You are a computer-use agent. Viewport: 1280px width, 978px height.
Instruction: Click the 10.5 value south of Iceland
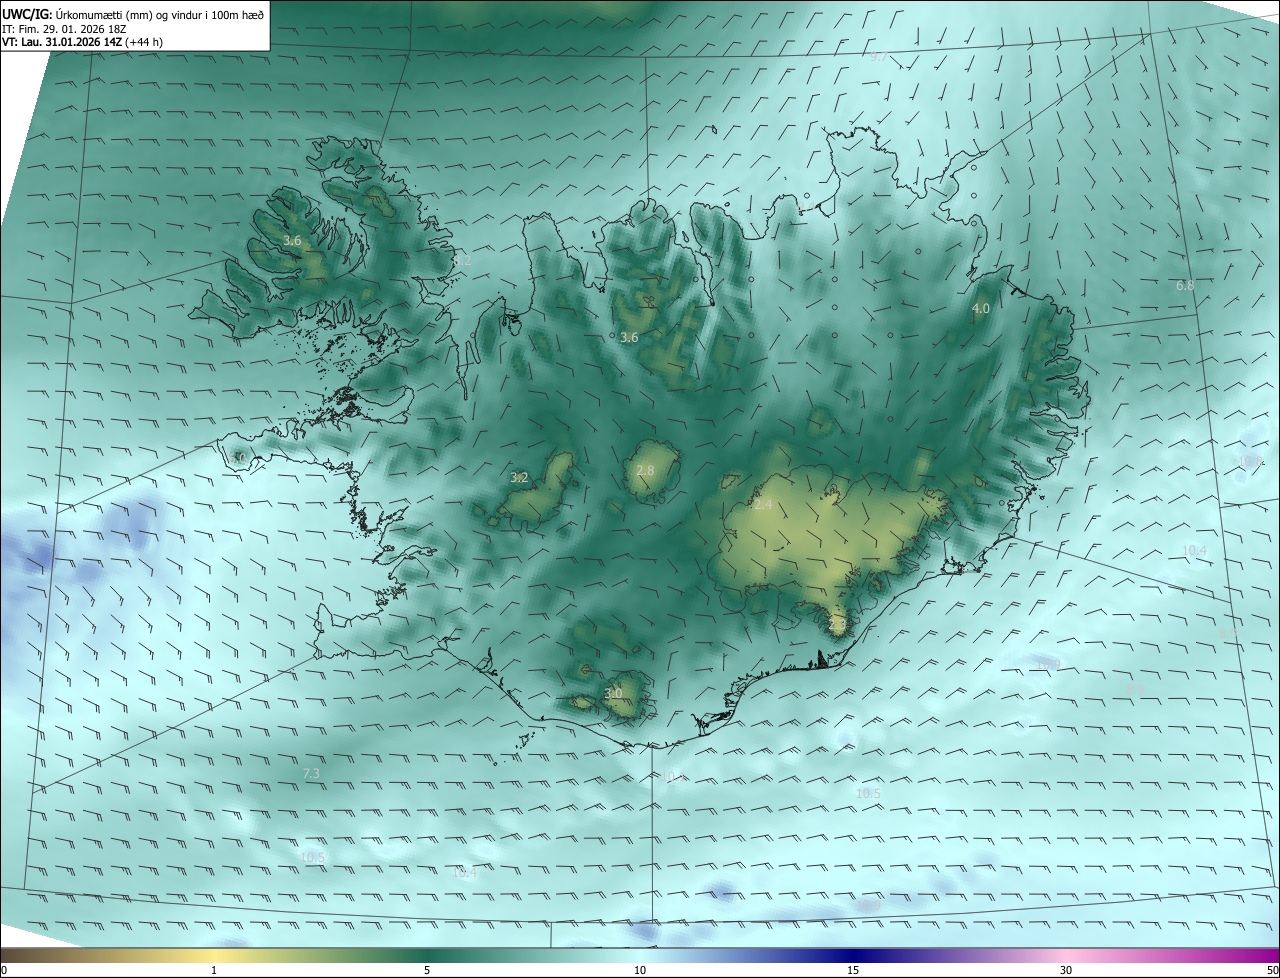[868, 794]
